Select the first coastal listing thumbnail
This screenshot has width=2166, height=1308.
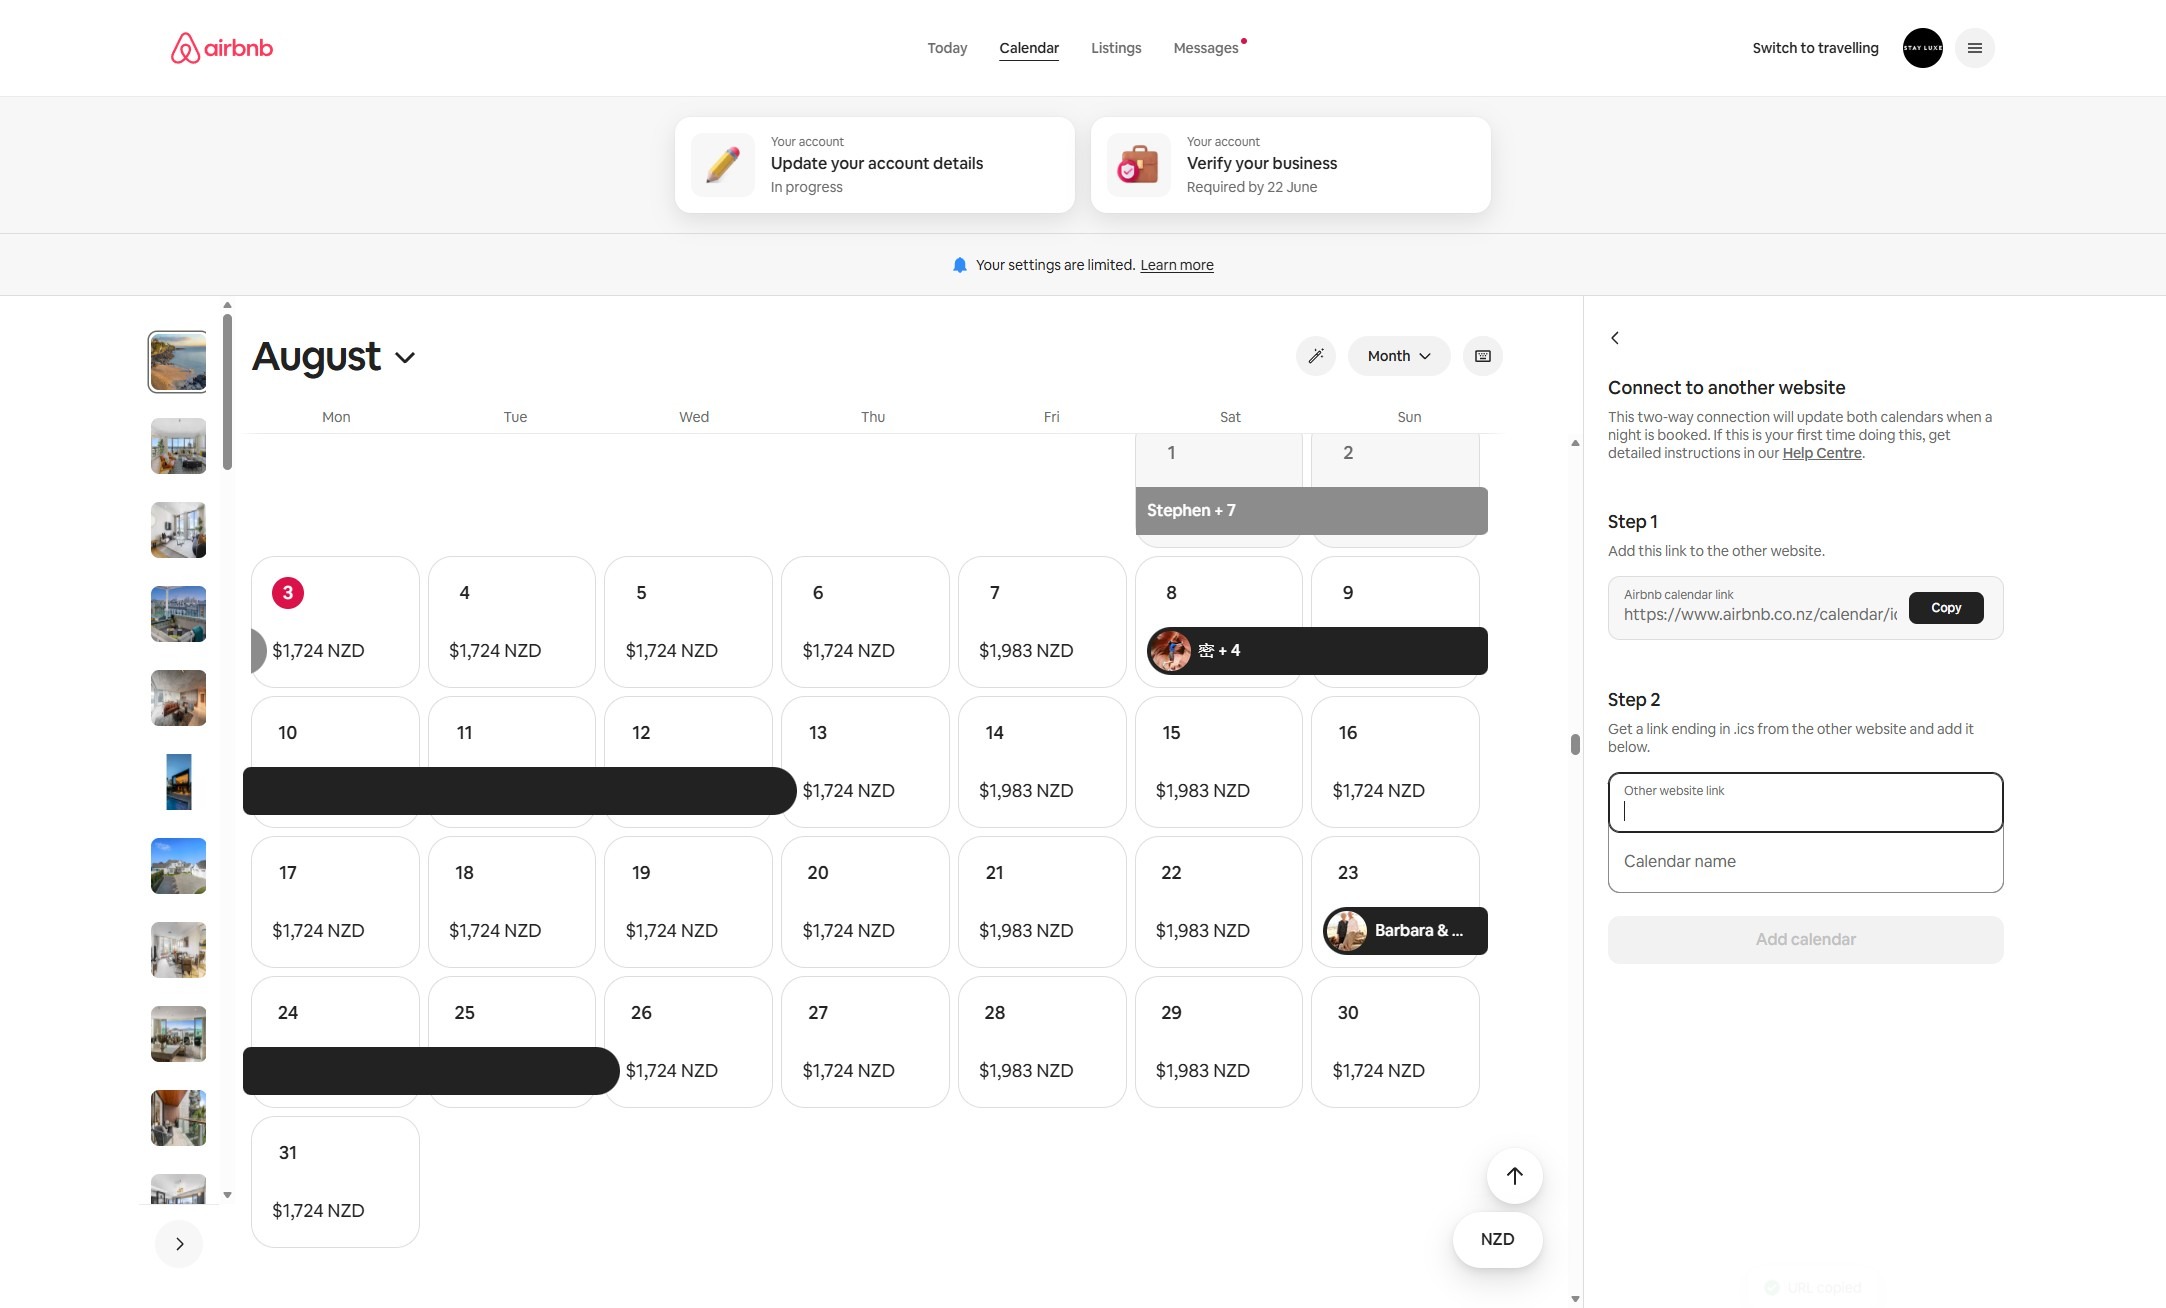click(178, 361)
